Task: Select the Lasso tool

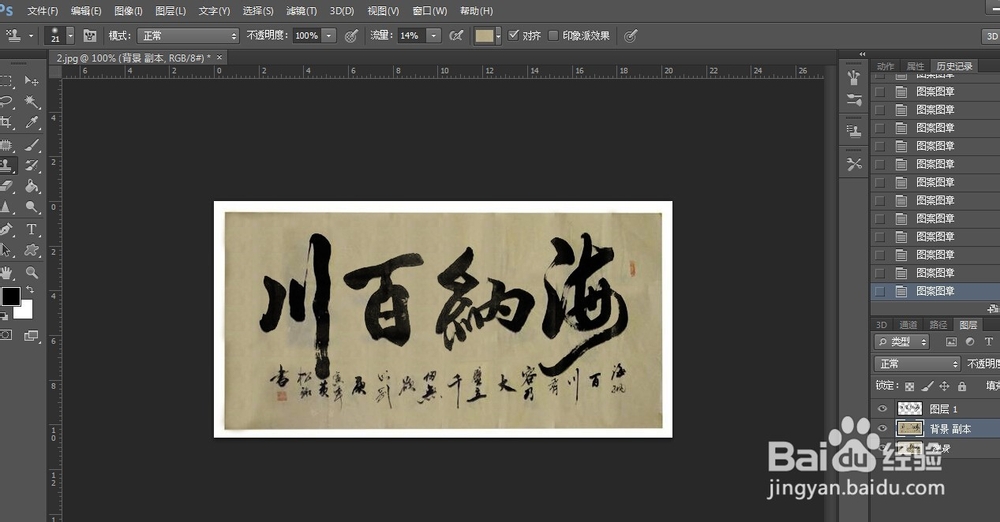Action: coord(6,101)
